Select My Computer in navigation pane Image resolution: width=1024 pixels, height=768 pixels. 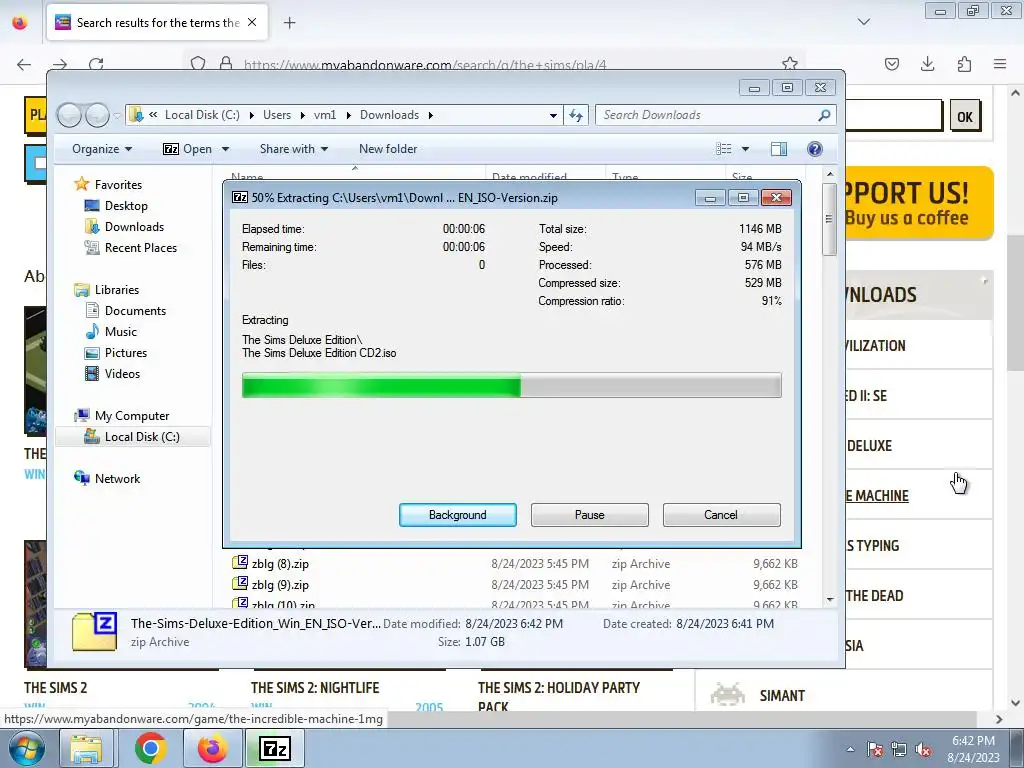click(x=132, y=416)
